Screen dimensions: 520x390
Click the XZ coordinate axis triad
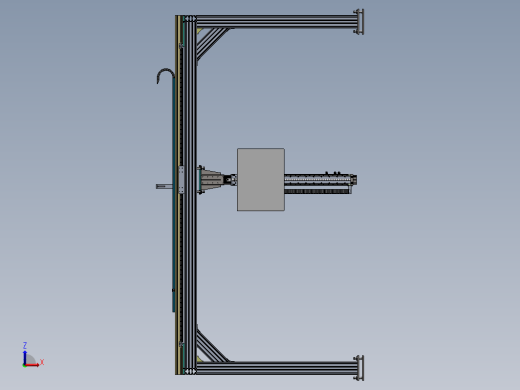coord(32,355)
